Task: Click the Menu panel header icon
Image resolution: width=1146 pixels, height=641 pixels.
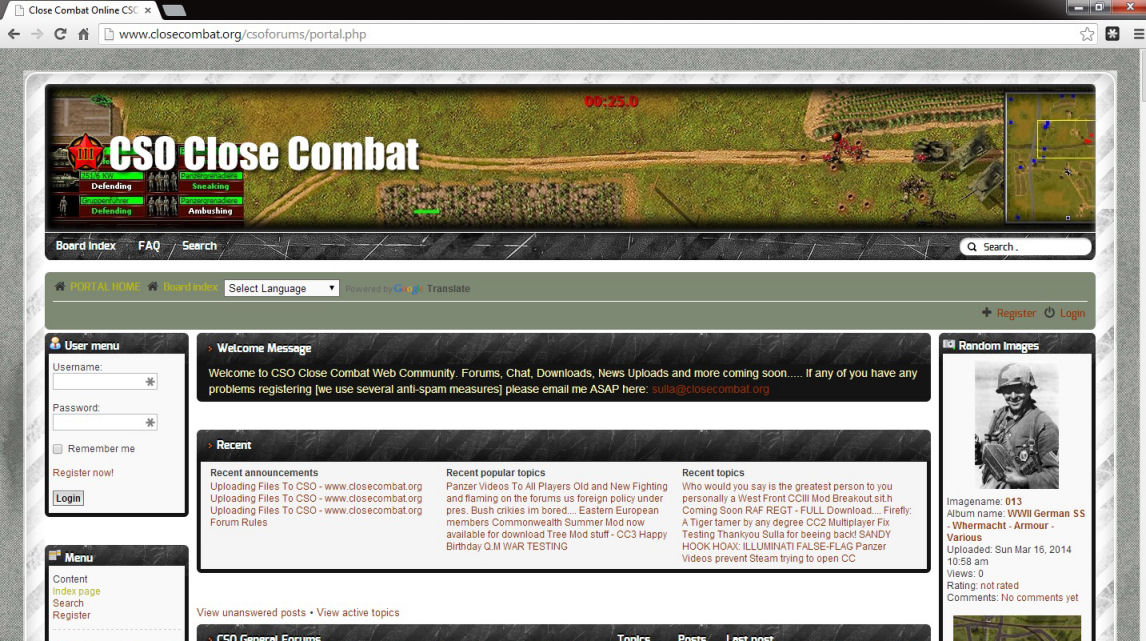Action: (x=55, y=555)
